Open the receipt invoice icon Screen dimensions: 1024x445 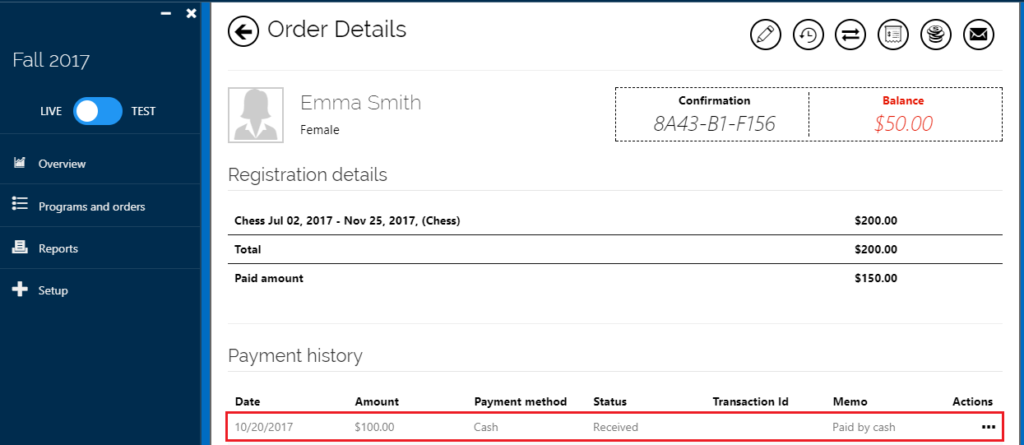click(893, 35)
